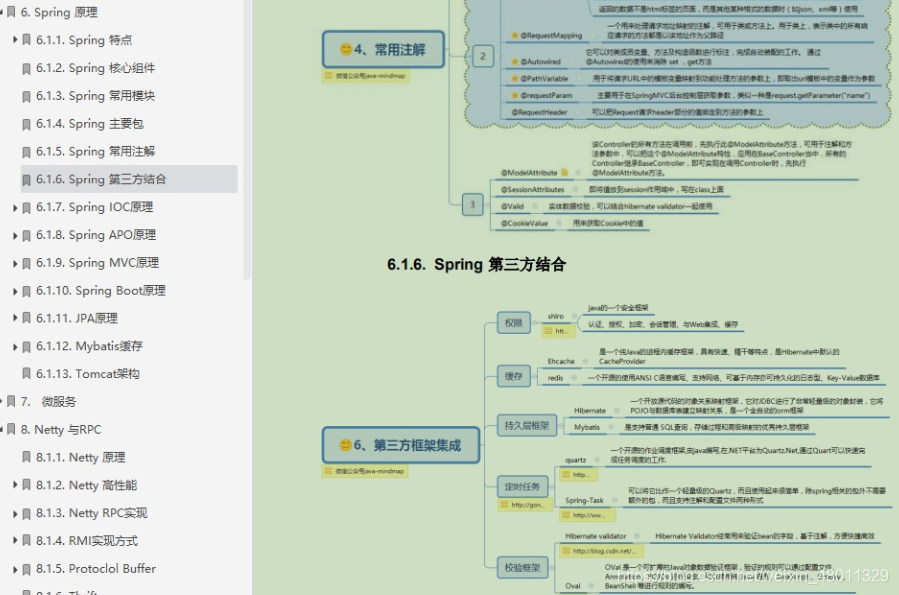The image size is (899, 595).
Task: Click the 权限 mind map node
Action: click(513, 323)
